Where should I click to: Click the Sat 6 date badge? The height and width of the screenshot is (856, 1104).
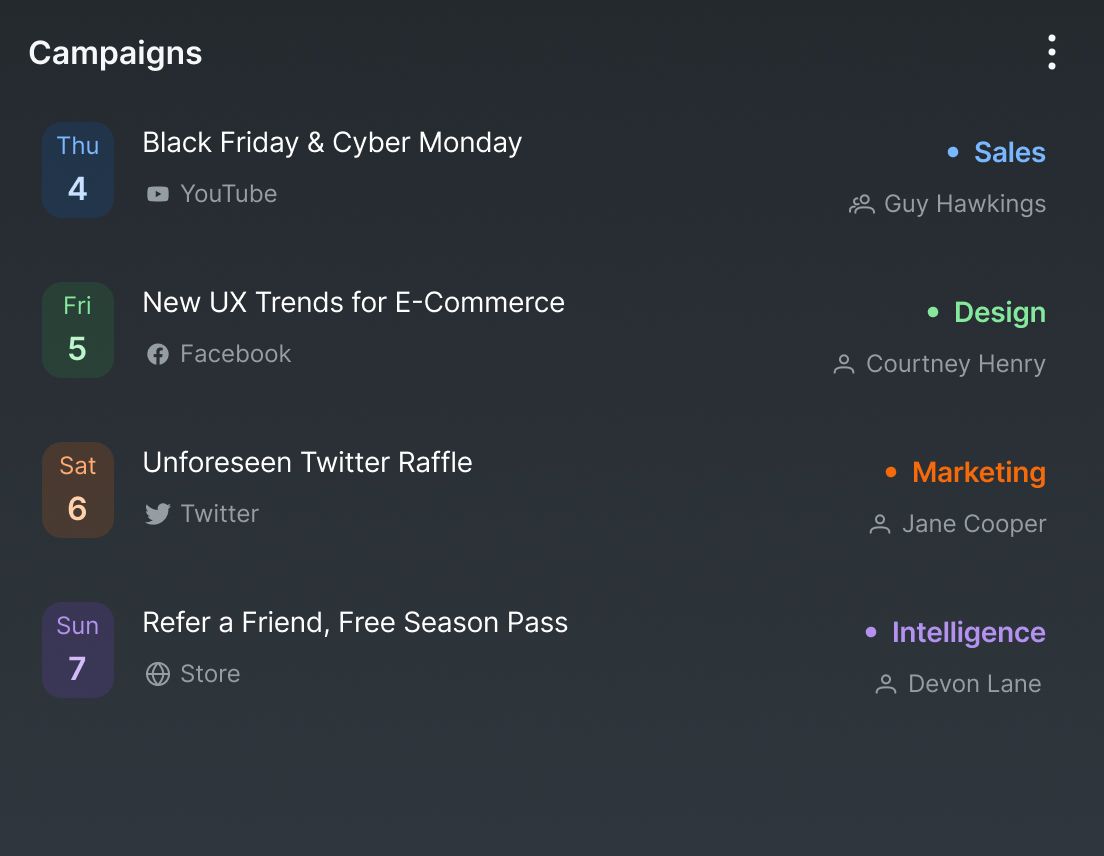78,490
